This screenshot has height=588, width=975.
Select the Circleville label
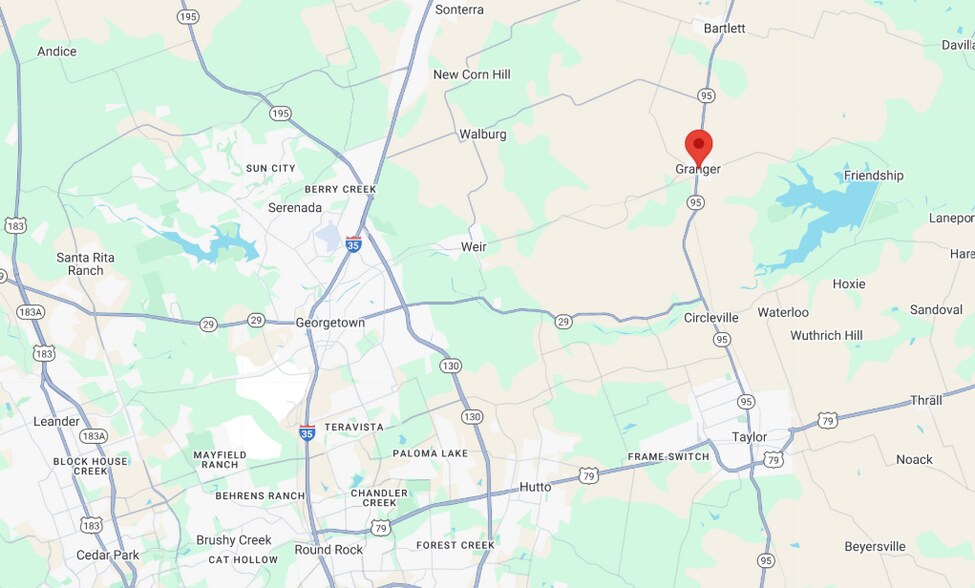click(711, 318)
